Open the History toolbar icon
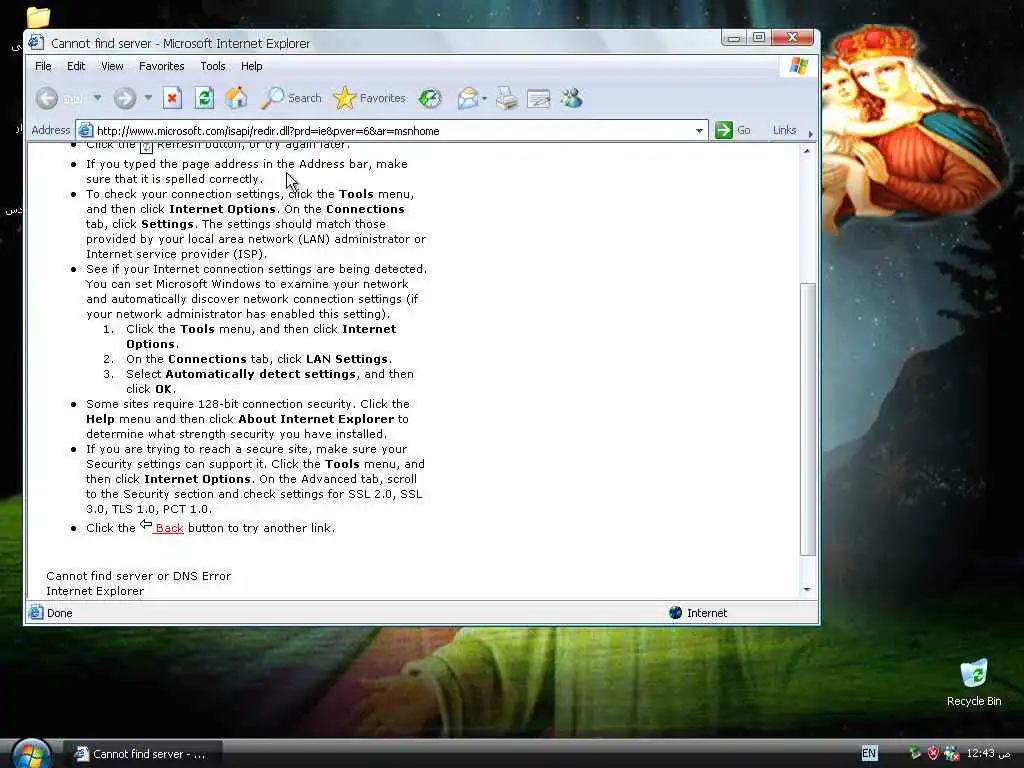Viewport: 1024px width, 768px height. (x=430, y=99)
